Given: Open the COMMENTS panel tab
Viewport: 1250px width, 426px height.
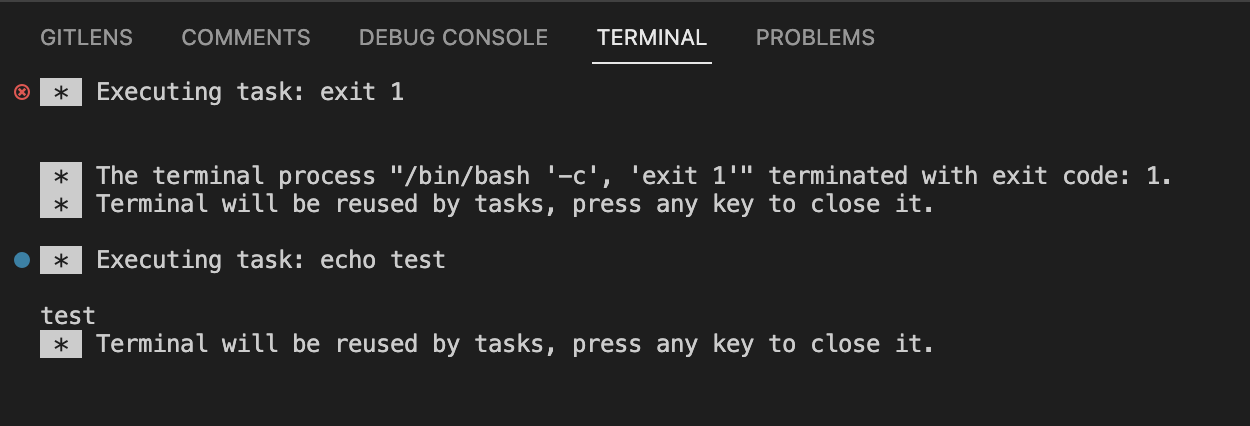Looking at the screenshot, I should [x=246, y=38].
